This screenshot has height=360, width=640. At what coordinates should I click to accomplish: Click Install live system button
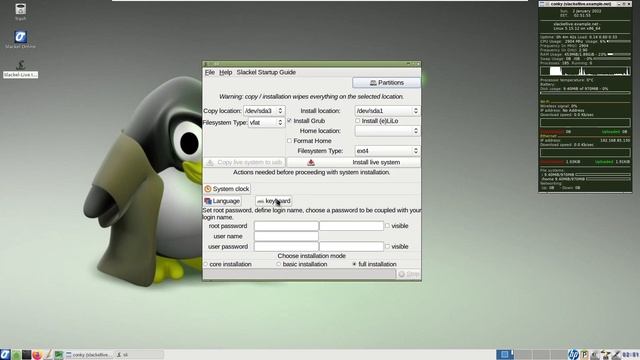(353, 162)
